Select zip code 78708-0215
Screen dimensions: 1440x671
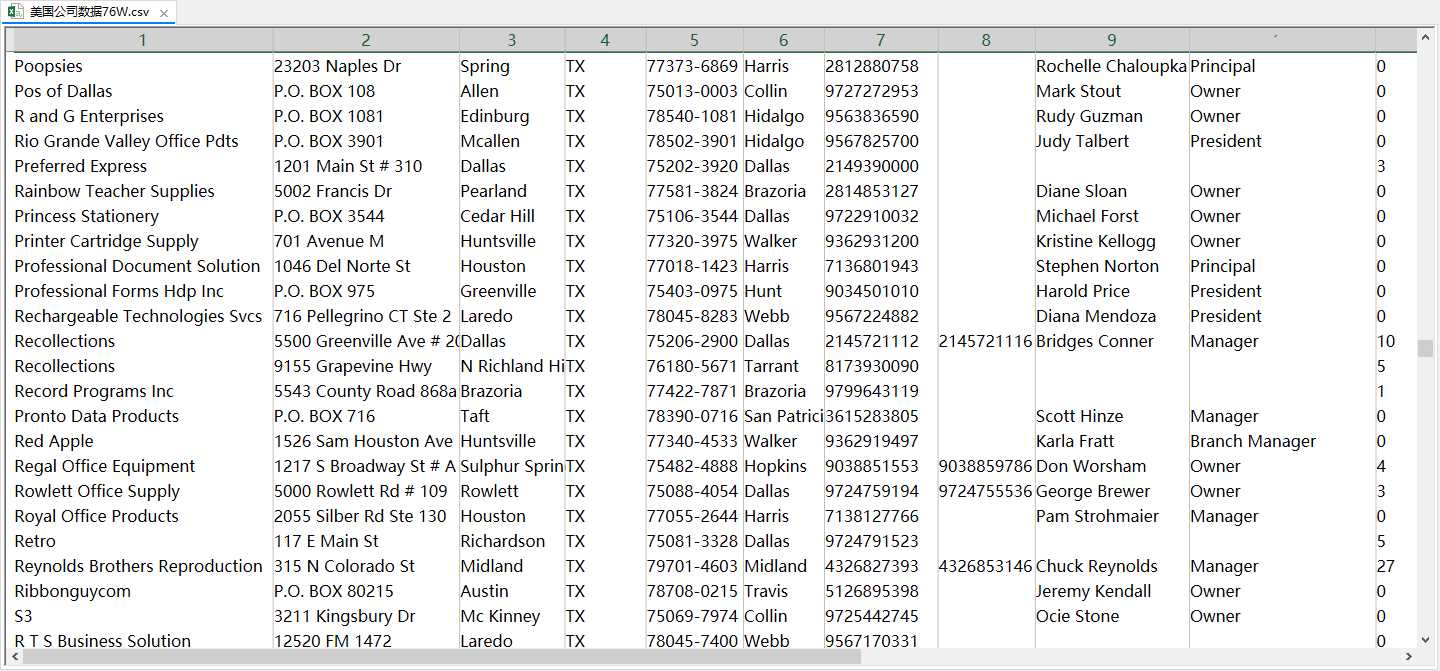pyautogui.click(x=694, y=591)
